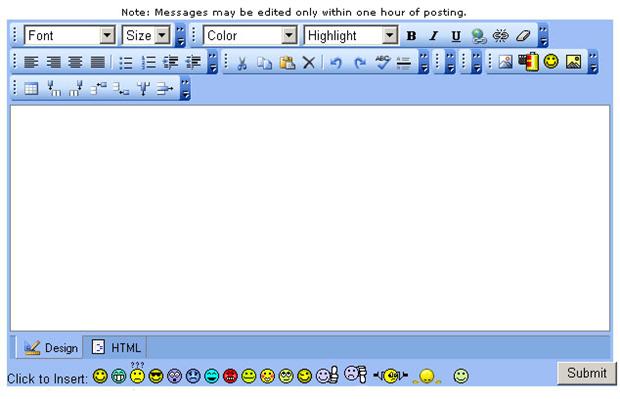Expand toolbar options after the gallery icon

(x=593, y=62)
